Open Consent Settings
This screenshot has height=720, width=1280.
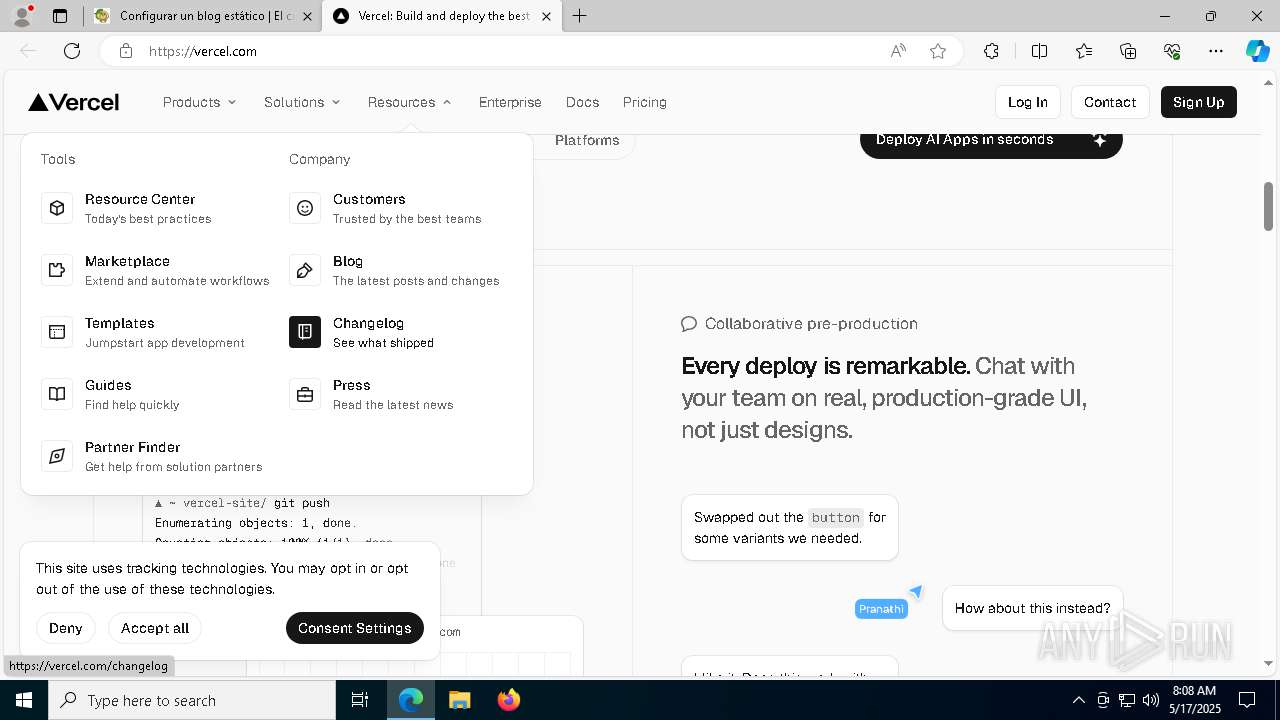tap(355, 628)
